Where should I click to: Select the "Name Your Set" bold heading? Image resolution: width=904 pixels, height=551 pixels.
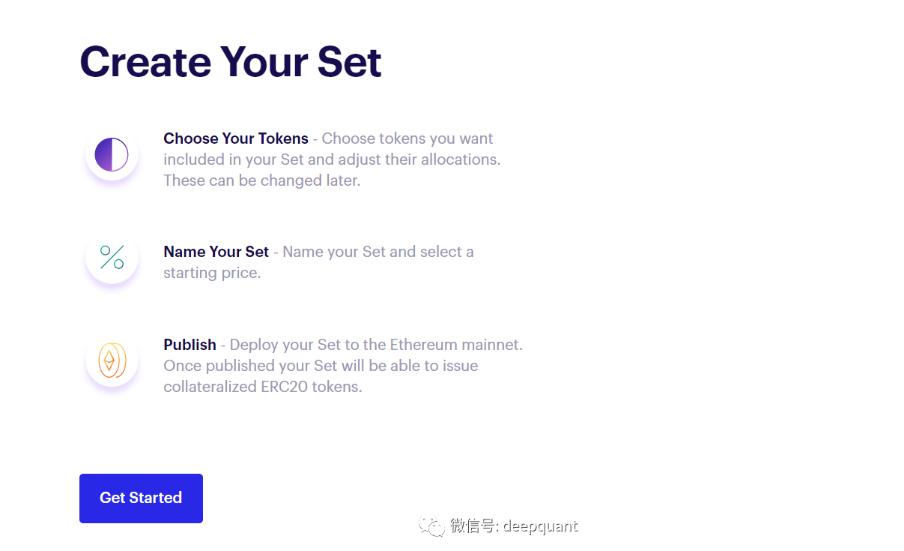(216, 252)
